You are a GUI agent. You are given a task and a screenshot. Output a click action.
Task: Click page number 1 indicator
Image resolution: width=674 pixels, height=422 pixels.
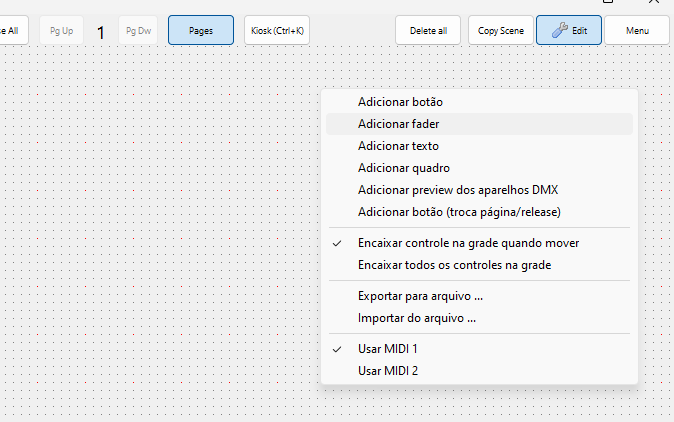tap(101, 32)
